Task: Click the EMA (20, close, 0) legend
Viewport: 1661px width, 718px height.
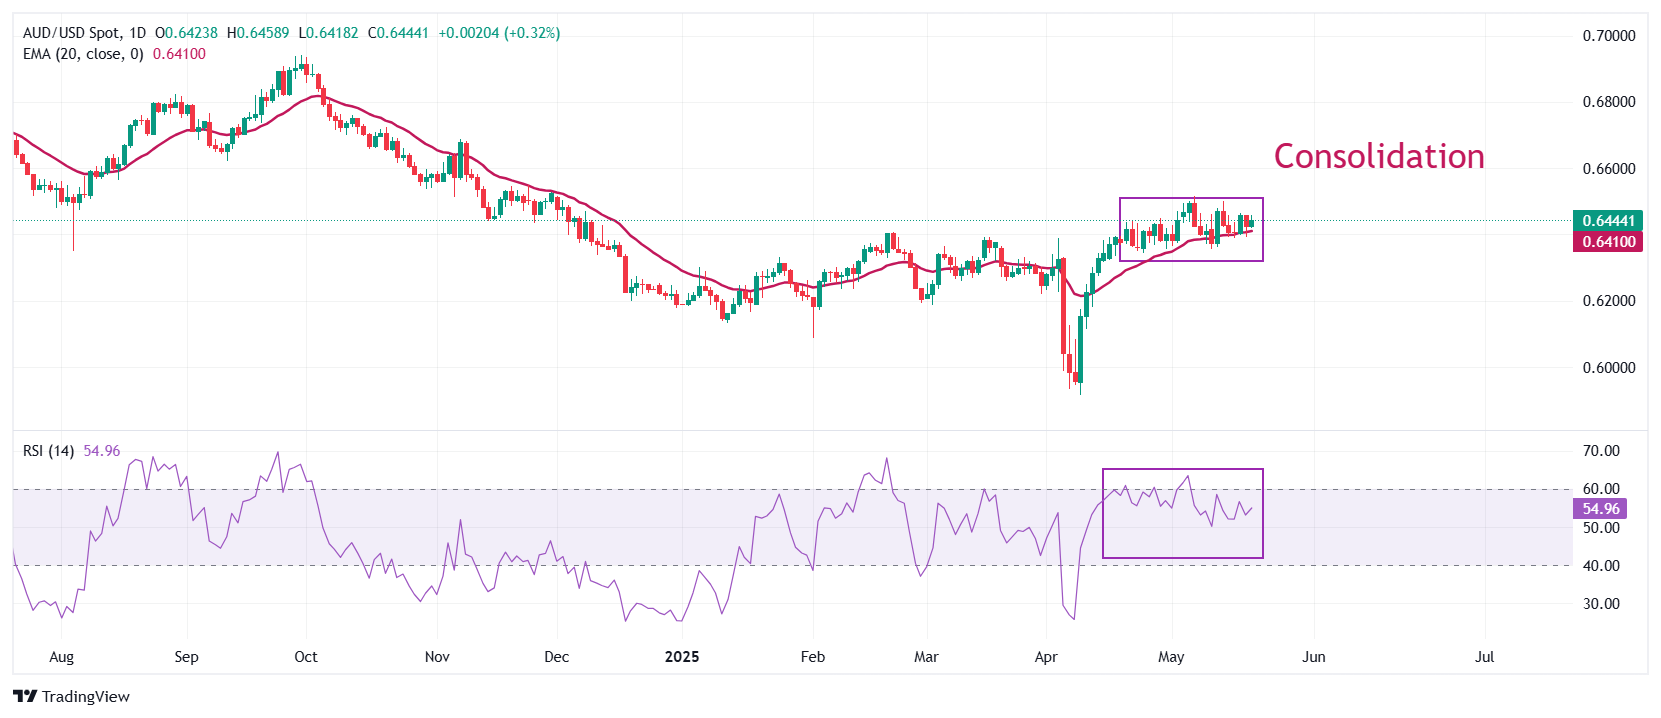Action: coord(83,54)
